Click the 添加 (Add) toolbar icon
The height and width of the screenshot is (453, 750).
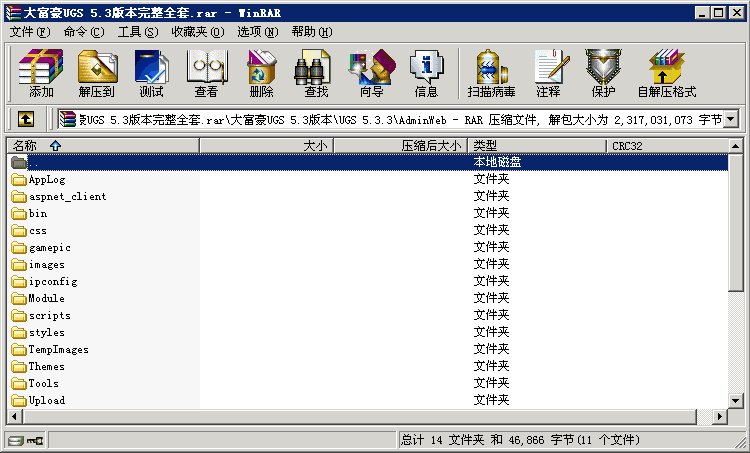click(41, 74)
